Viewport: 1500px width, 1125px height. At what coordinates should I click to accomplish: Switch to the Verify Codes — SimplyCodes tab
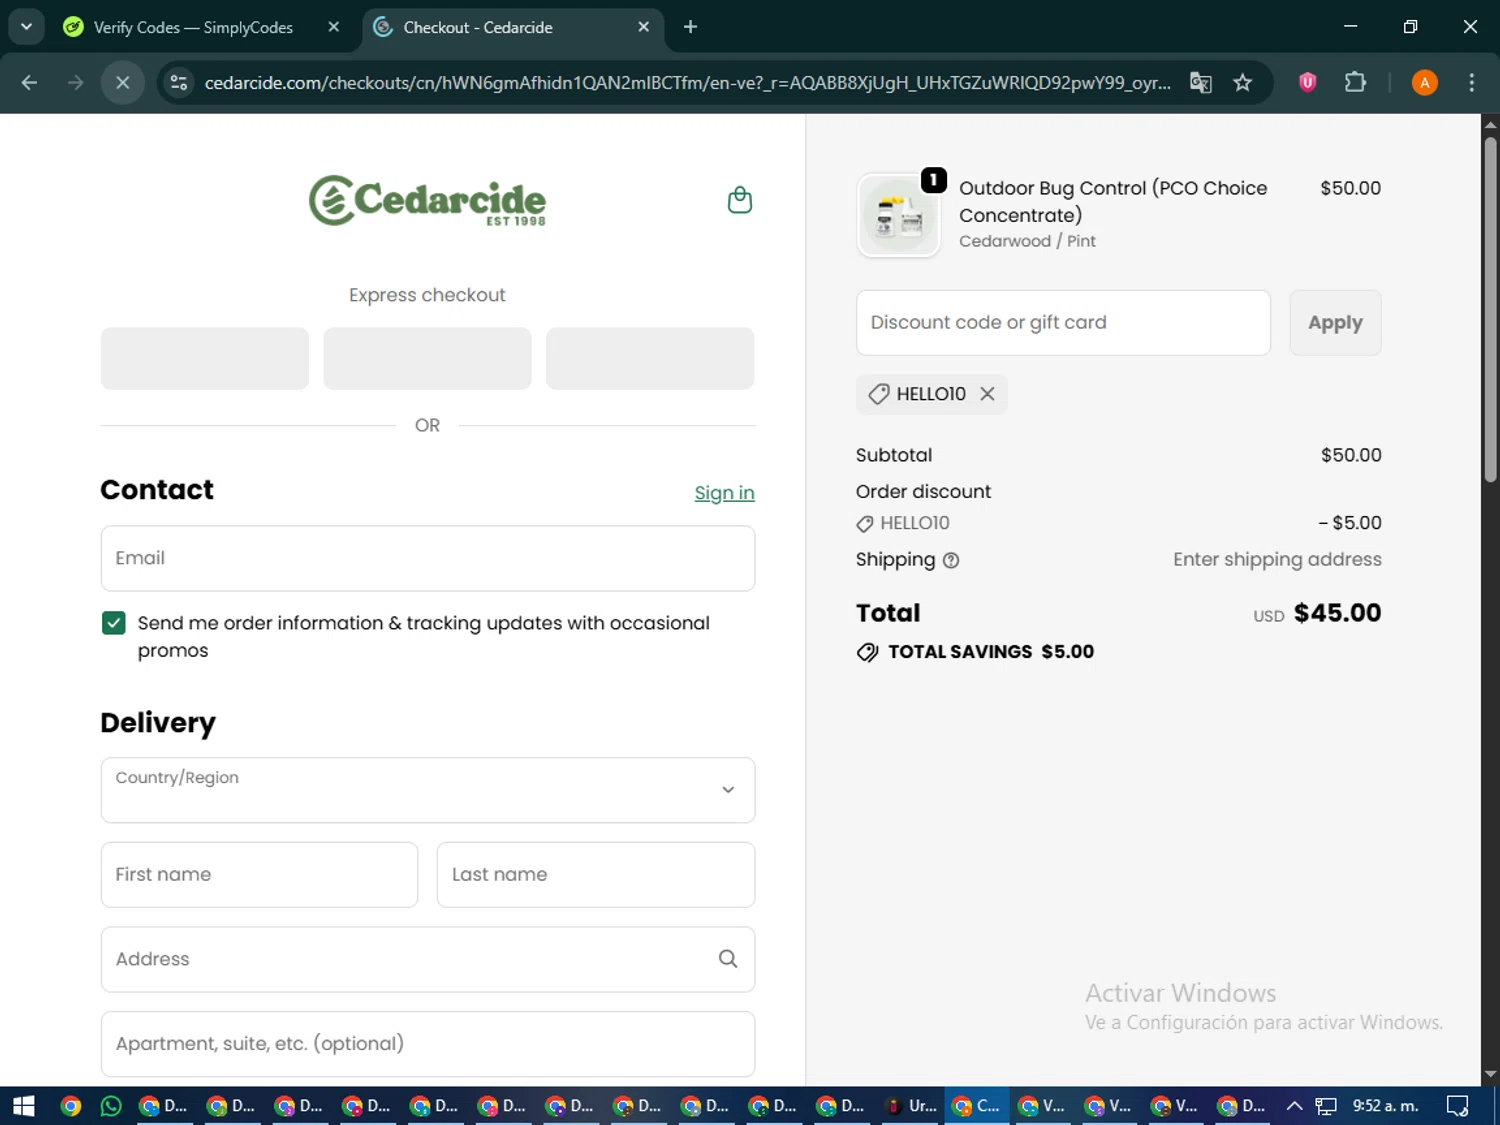click(193, 27)
